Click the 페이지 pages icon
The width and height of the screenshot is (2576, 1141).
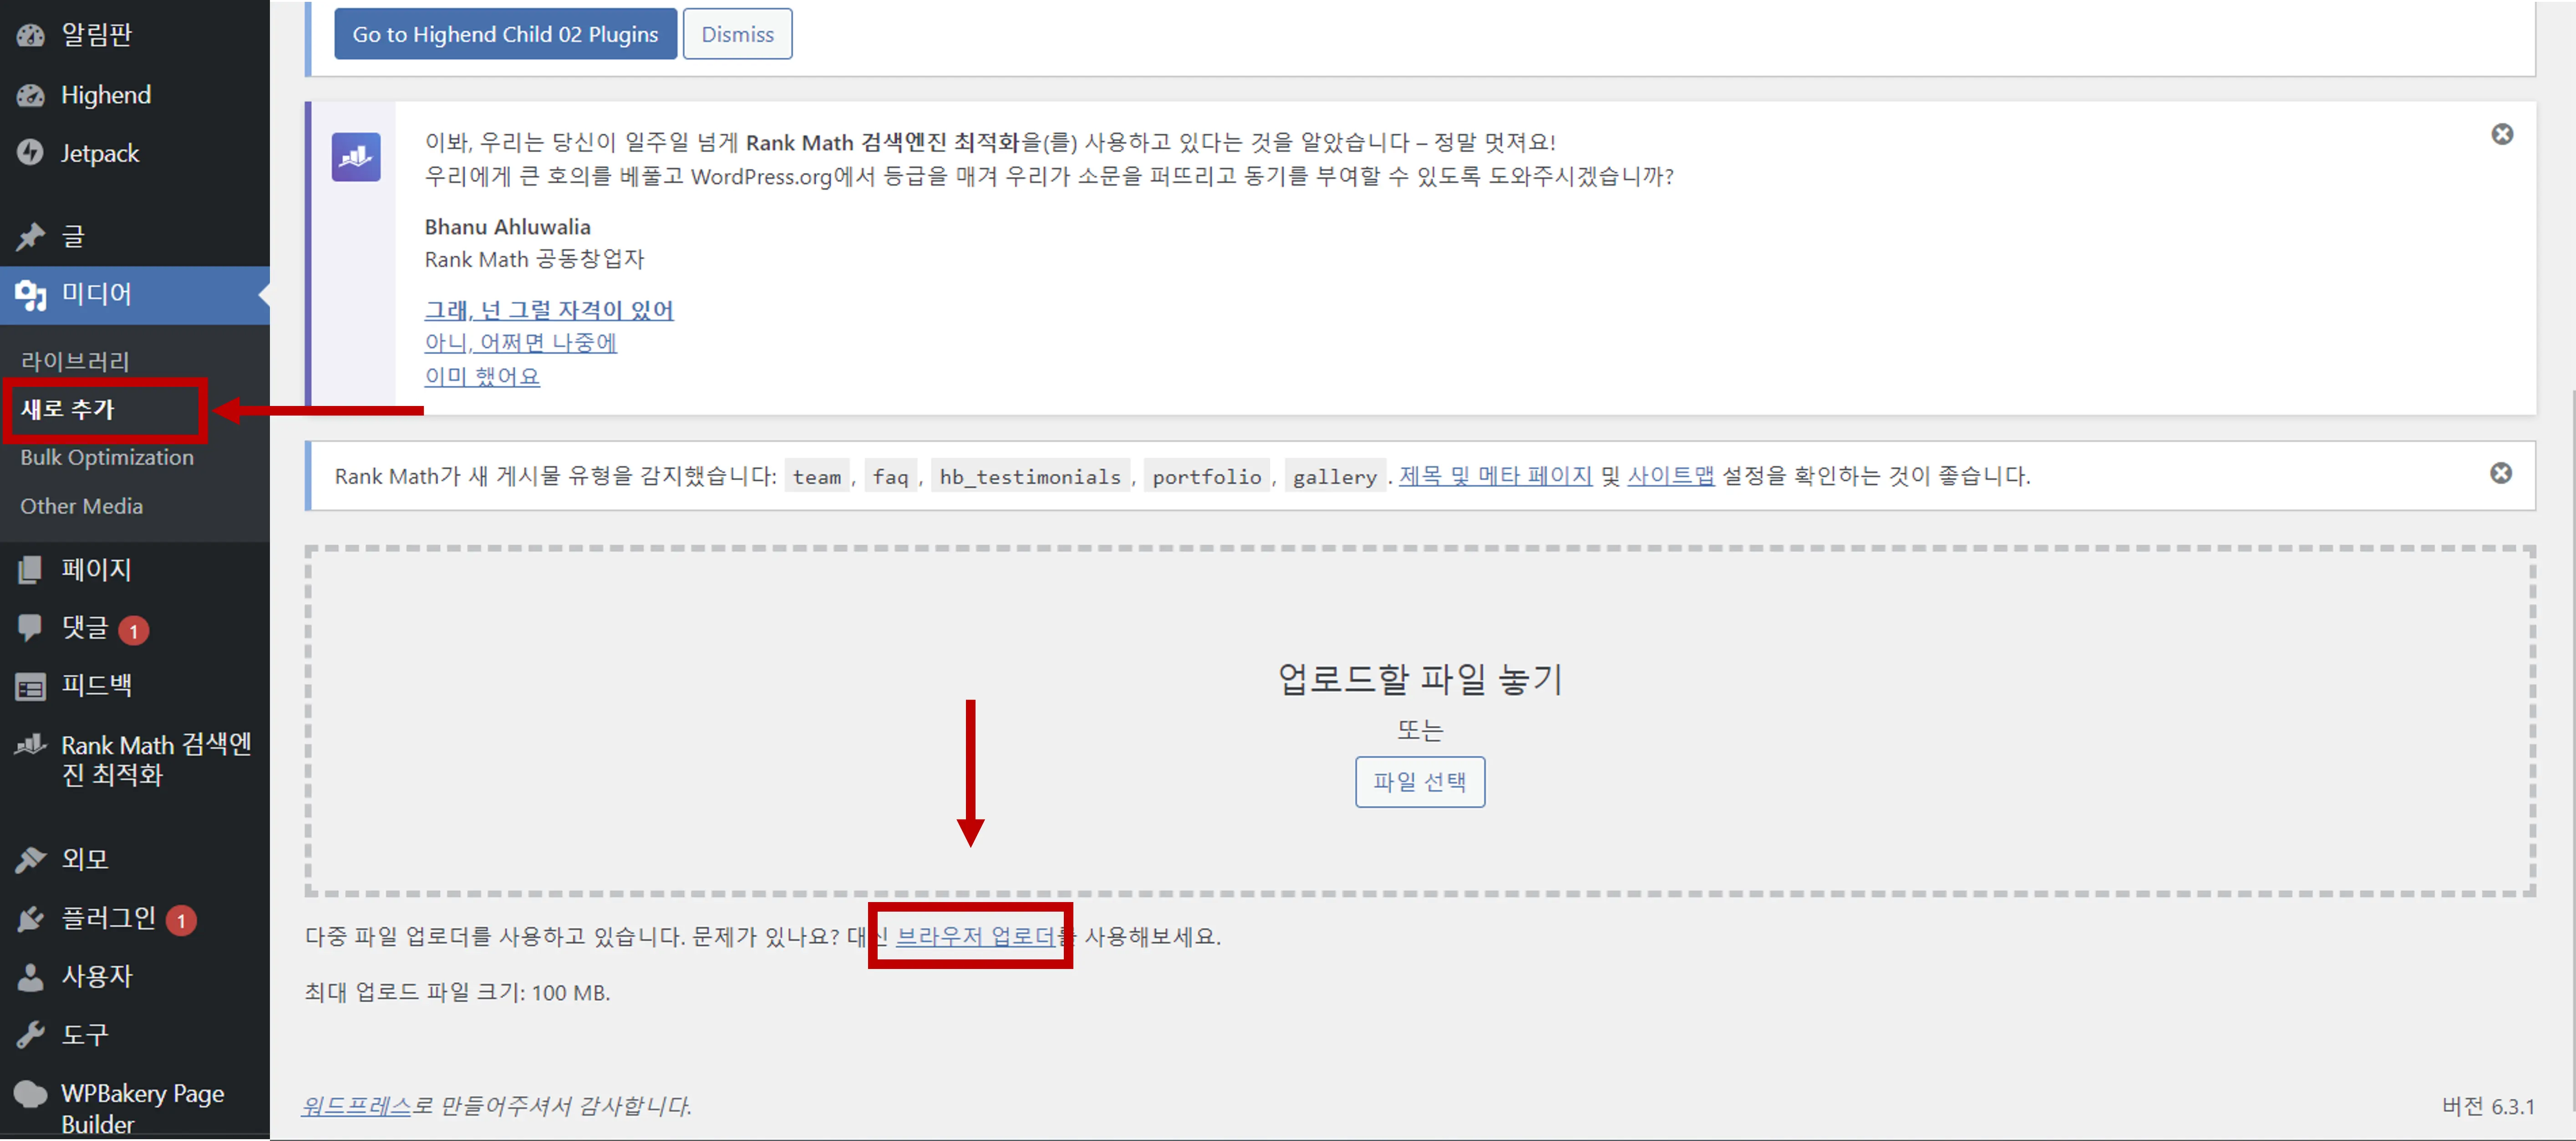tap(31, 569)
